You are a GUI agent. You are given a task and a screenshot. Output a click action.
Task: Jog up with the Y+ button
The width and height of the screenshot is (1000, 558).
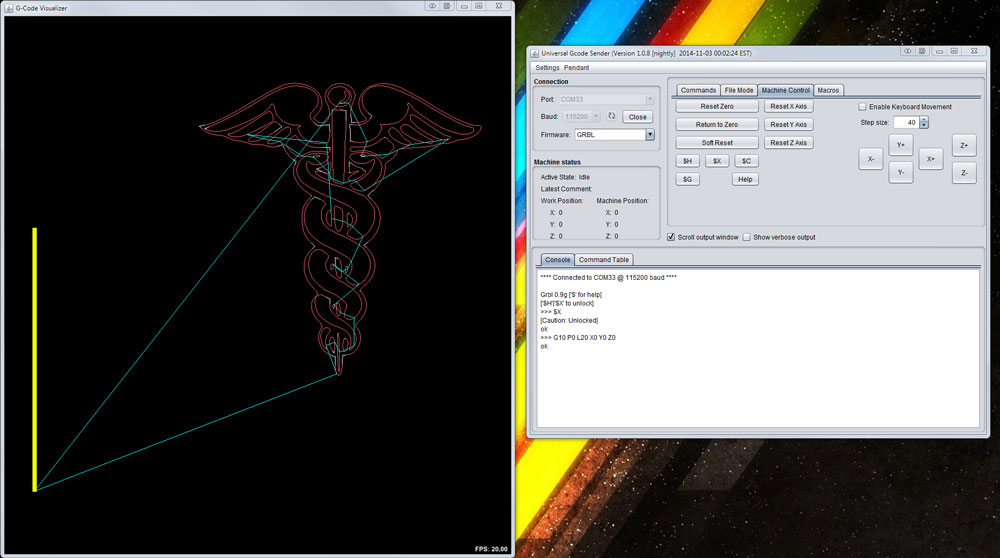[x=900, y=145]
